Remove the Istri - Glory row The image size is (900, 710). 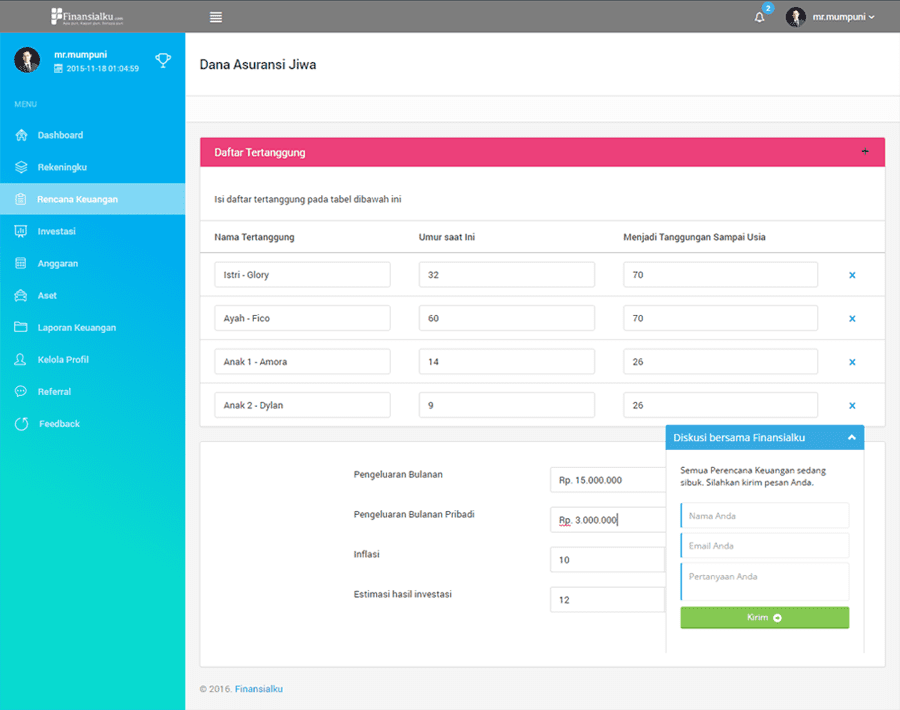pos(852,275)
